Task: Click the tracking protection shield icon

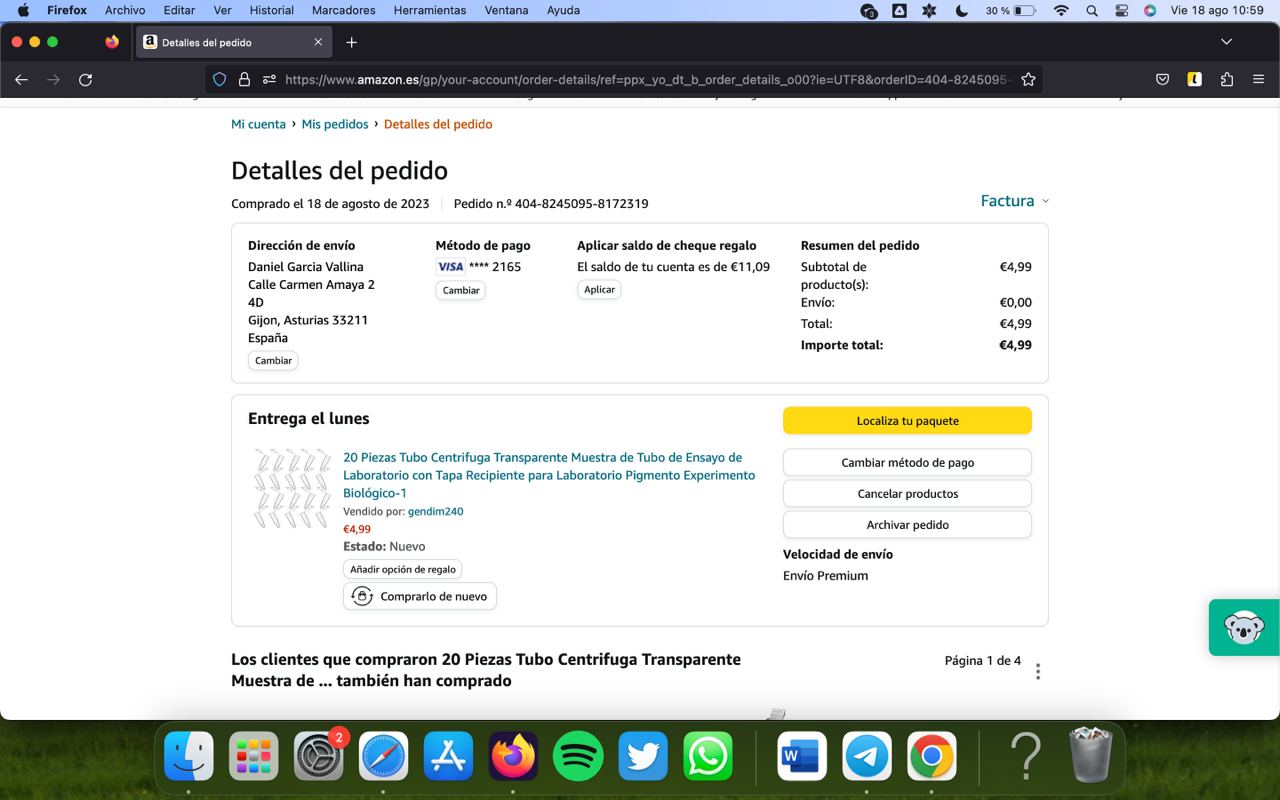Action: (x=220, y=80)
